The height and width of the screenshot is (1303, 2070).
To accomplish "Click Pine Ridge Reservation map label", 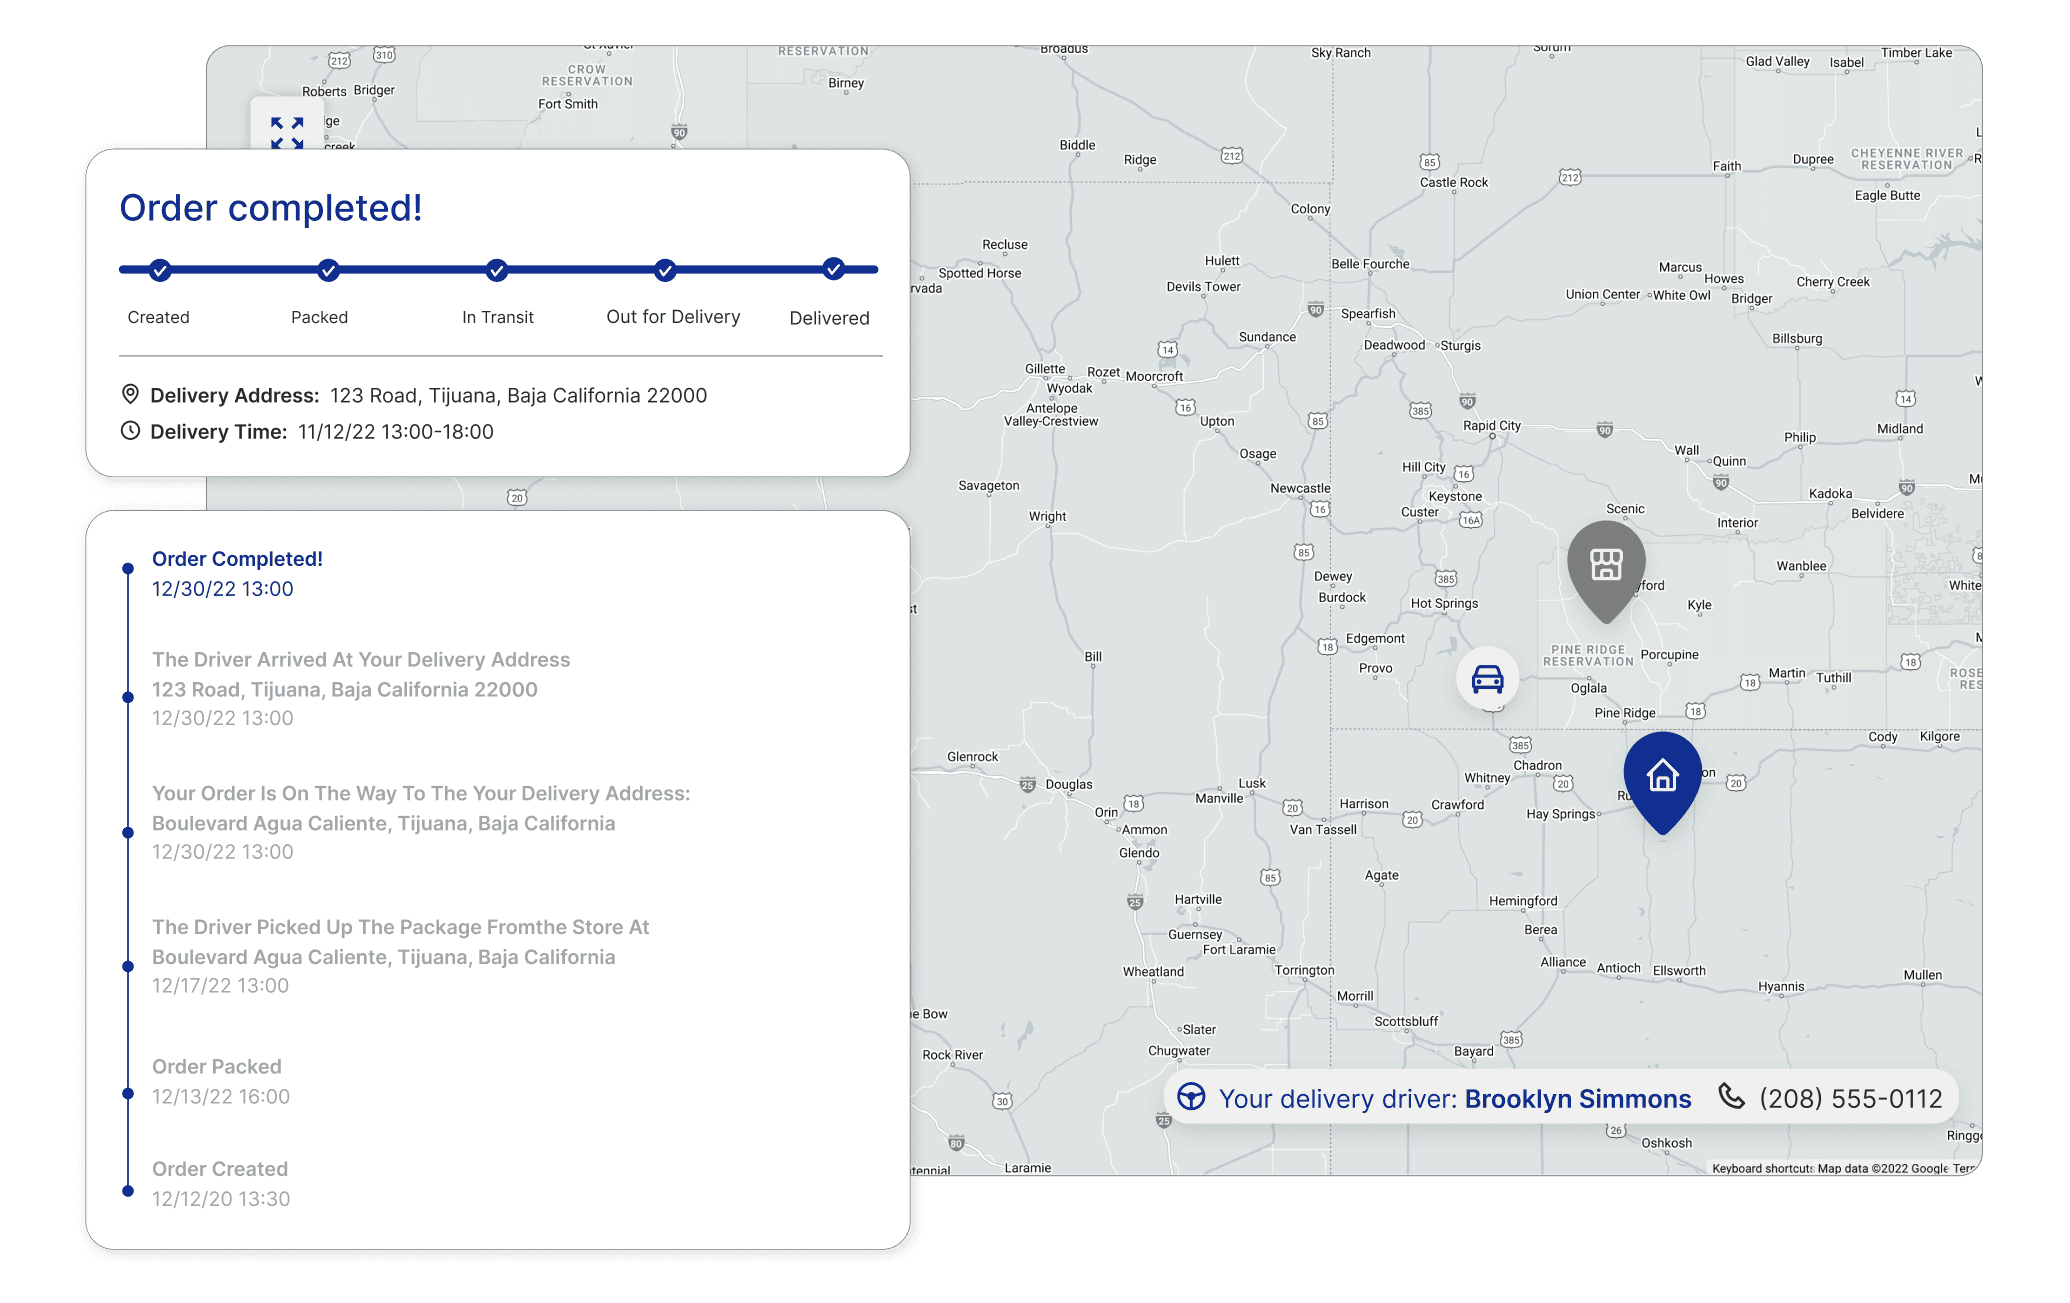I will coord(1588,655).
